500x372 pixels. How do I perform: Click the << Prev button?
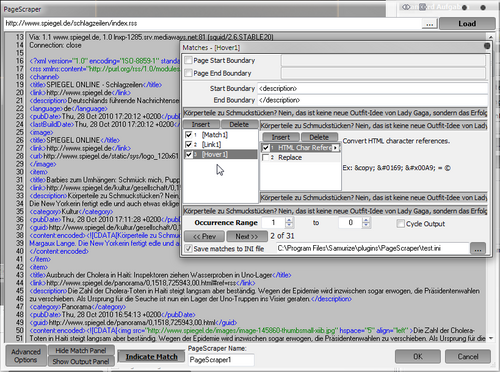coord(205,236)
